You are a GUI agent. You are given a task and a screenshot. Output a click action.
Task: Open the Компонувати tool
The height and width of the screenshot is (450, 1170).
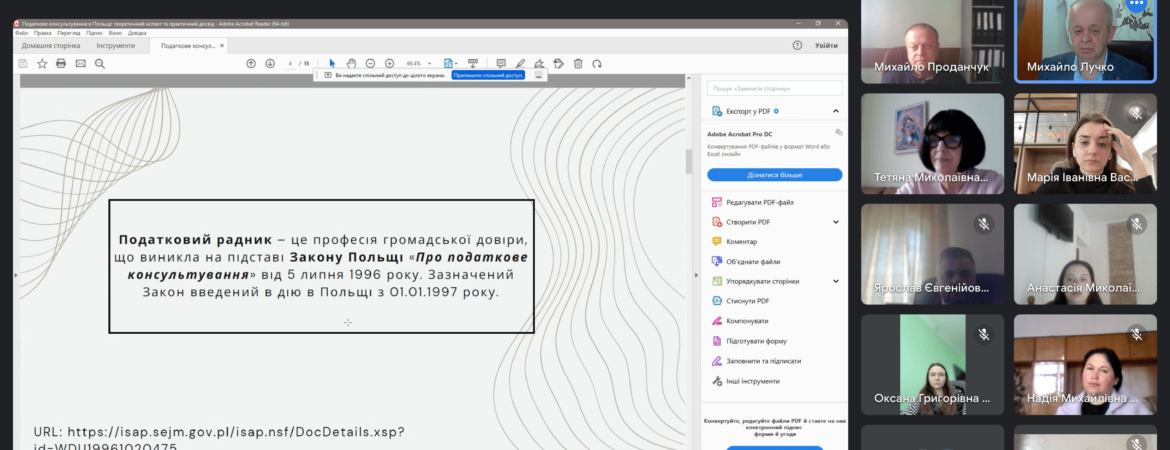tap(740, 321)
